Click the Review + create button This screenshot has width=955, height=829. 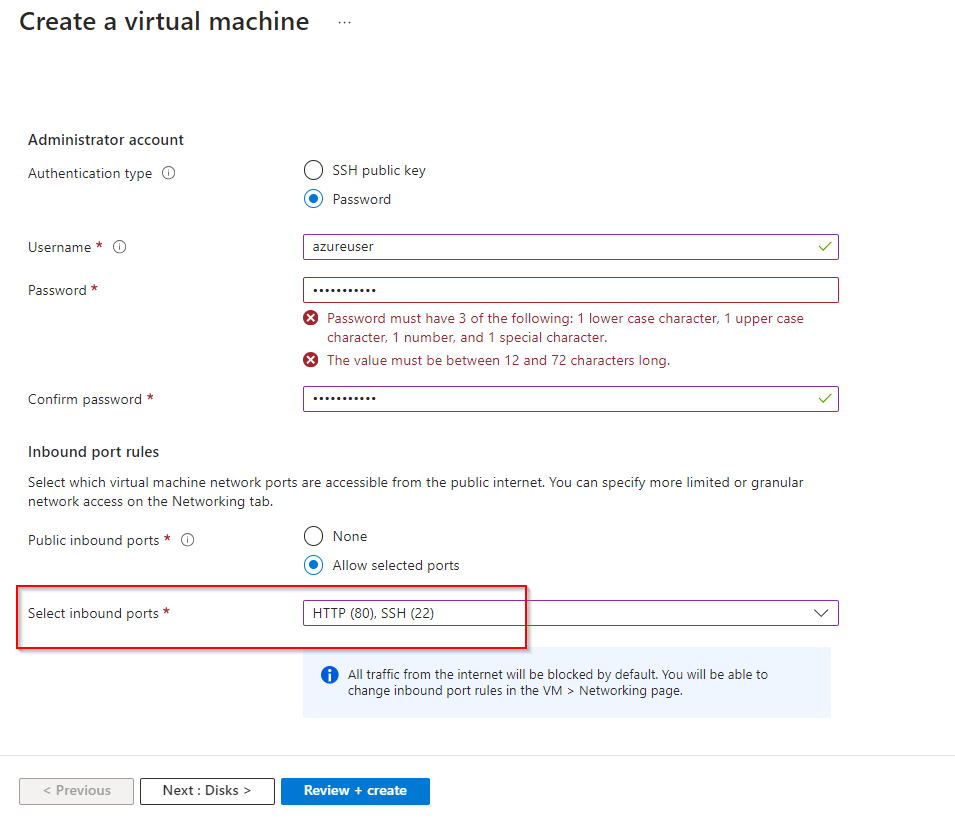[x=355, y=791]
